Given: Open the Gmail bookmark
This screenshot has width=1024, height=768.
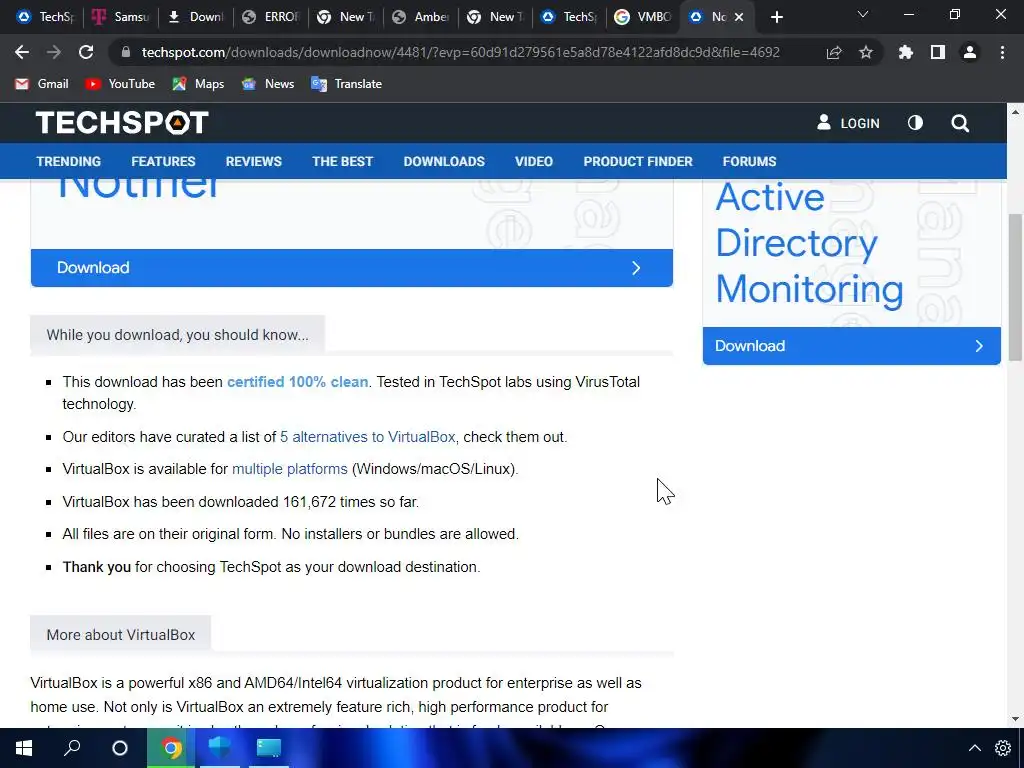Looking at the screenshot, I should (x=42, y=84).
